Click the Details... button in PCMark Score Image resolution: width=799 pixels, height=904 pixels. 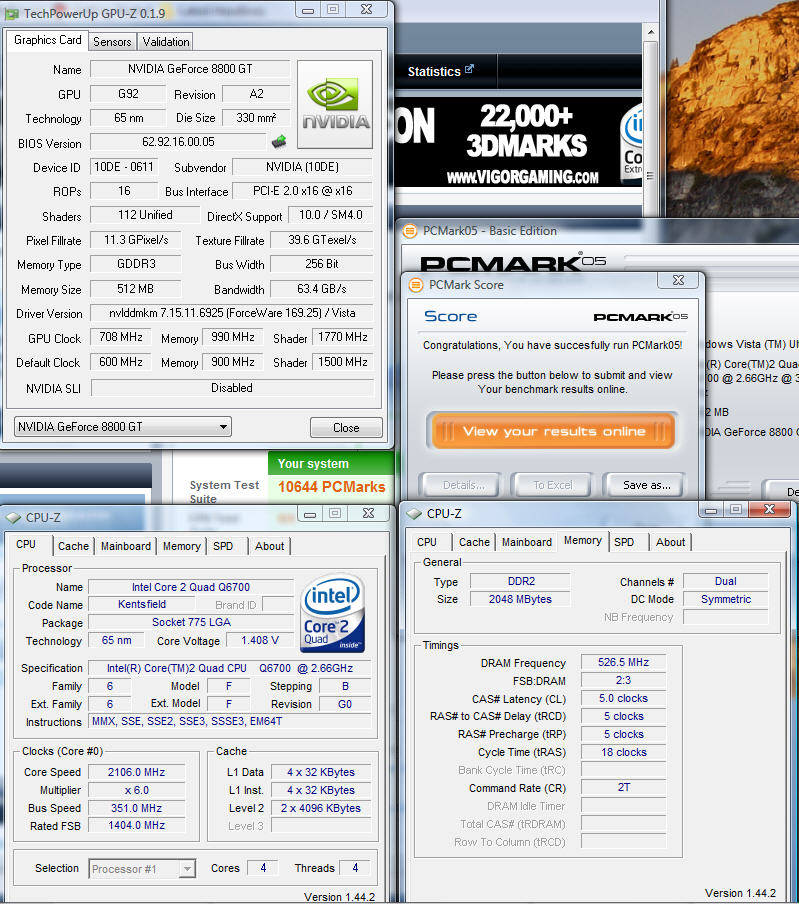pos(463,485)
